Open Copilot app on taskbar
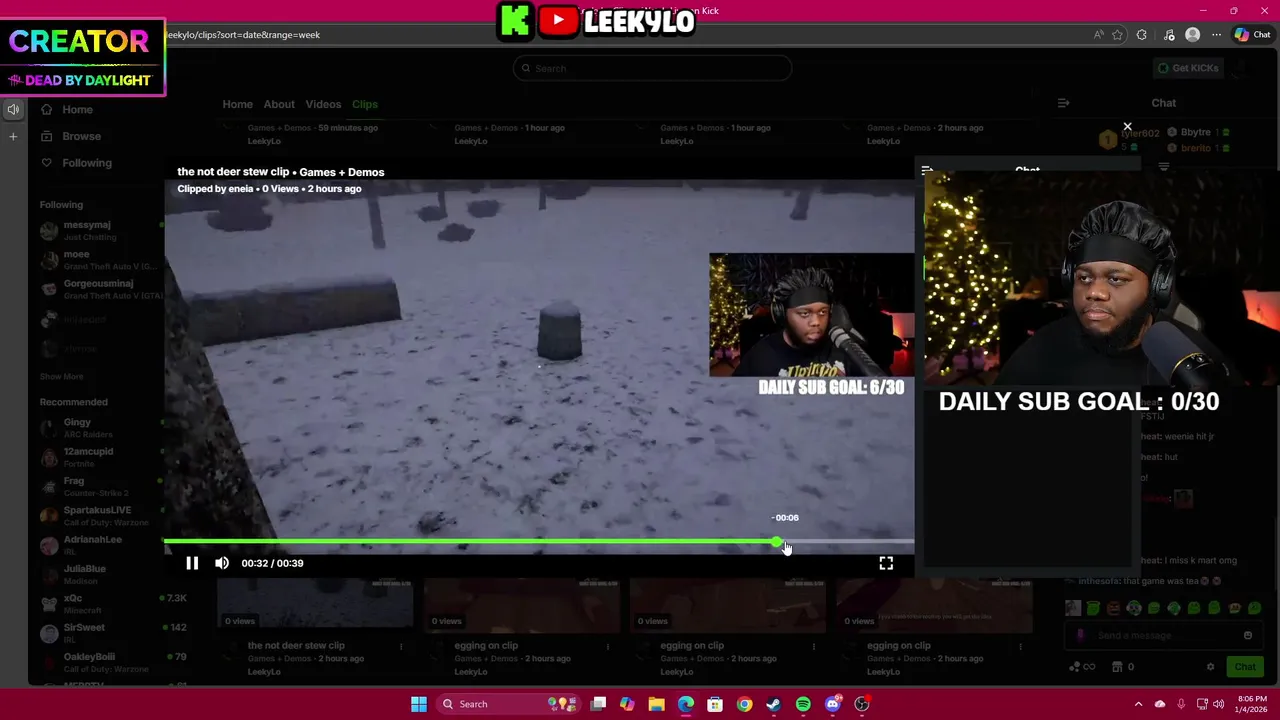 coord(627,704)
